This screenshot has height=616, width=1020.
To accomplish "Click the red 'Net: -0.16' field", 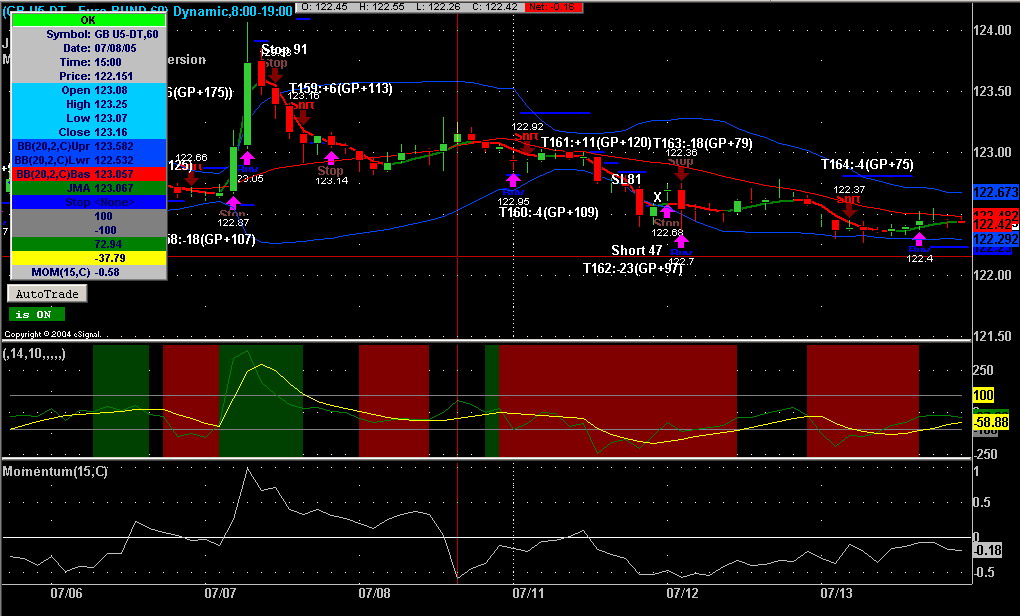I will click(555, 7).
